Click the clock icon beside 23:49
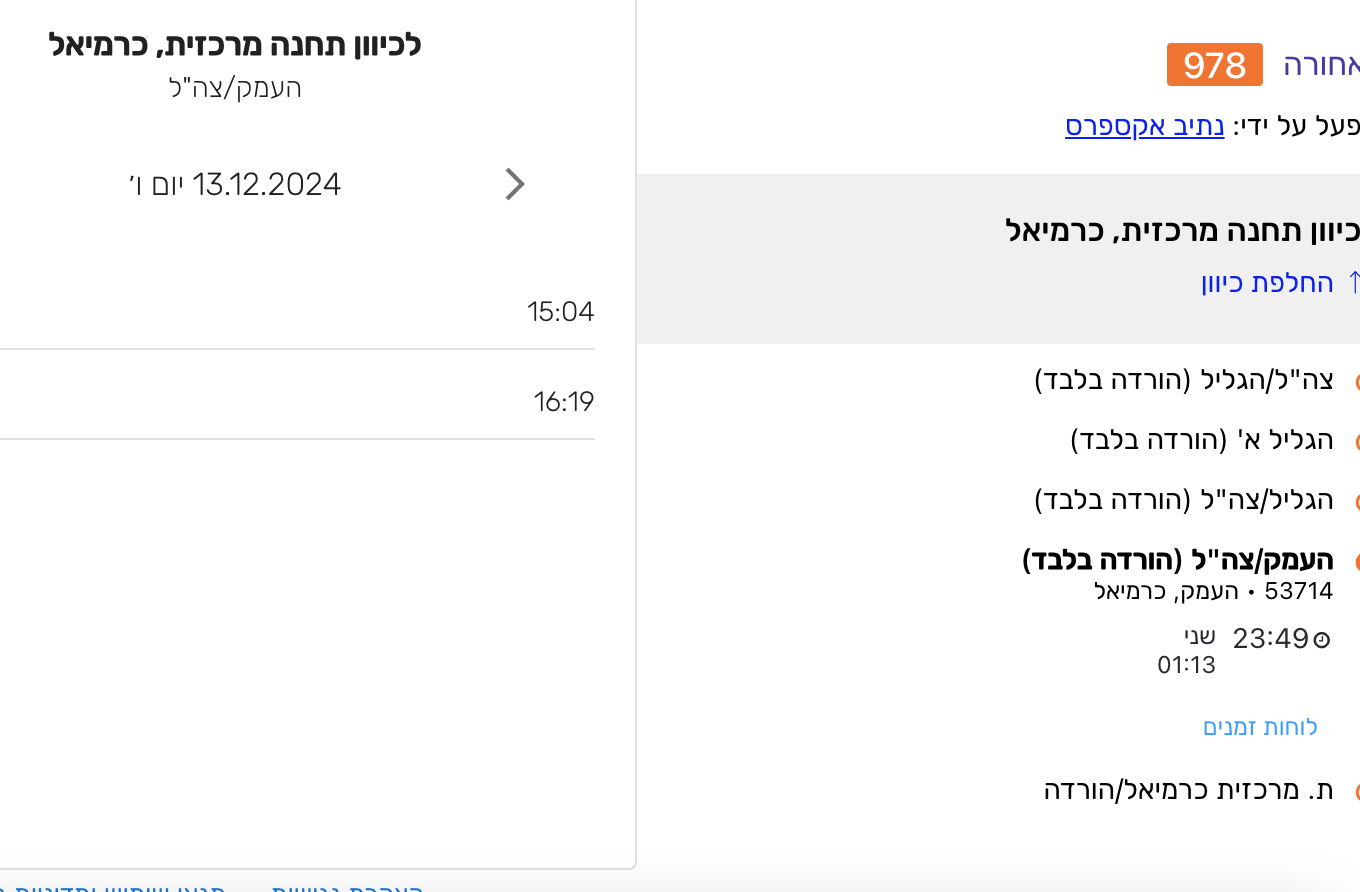This screenshot has height=892, width=1360. [1322, 640]
